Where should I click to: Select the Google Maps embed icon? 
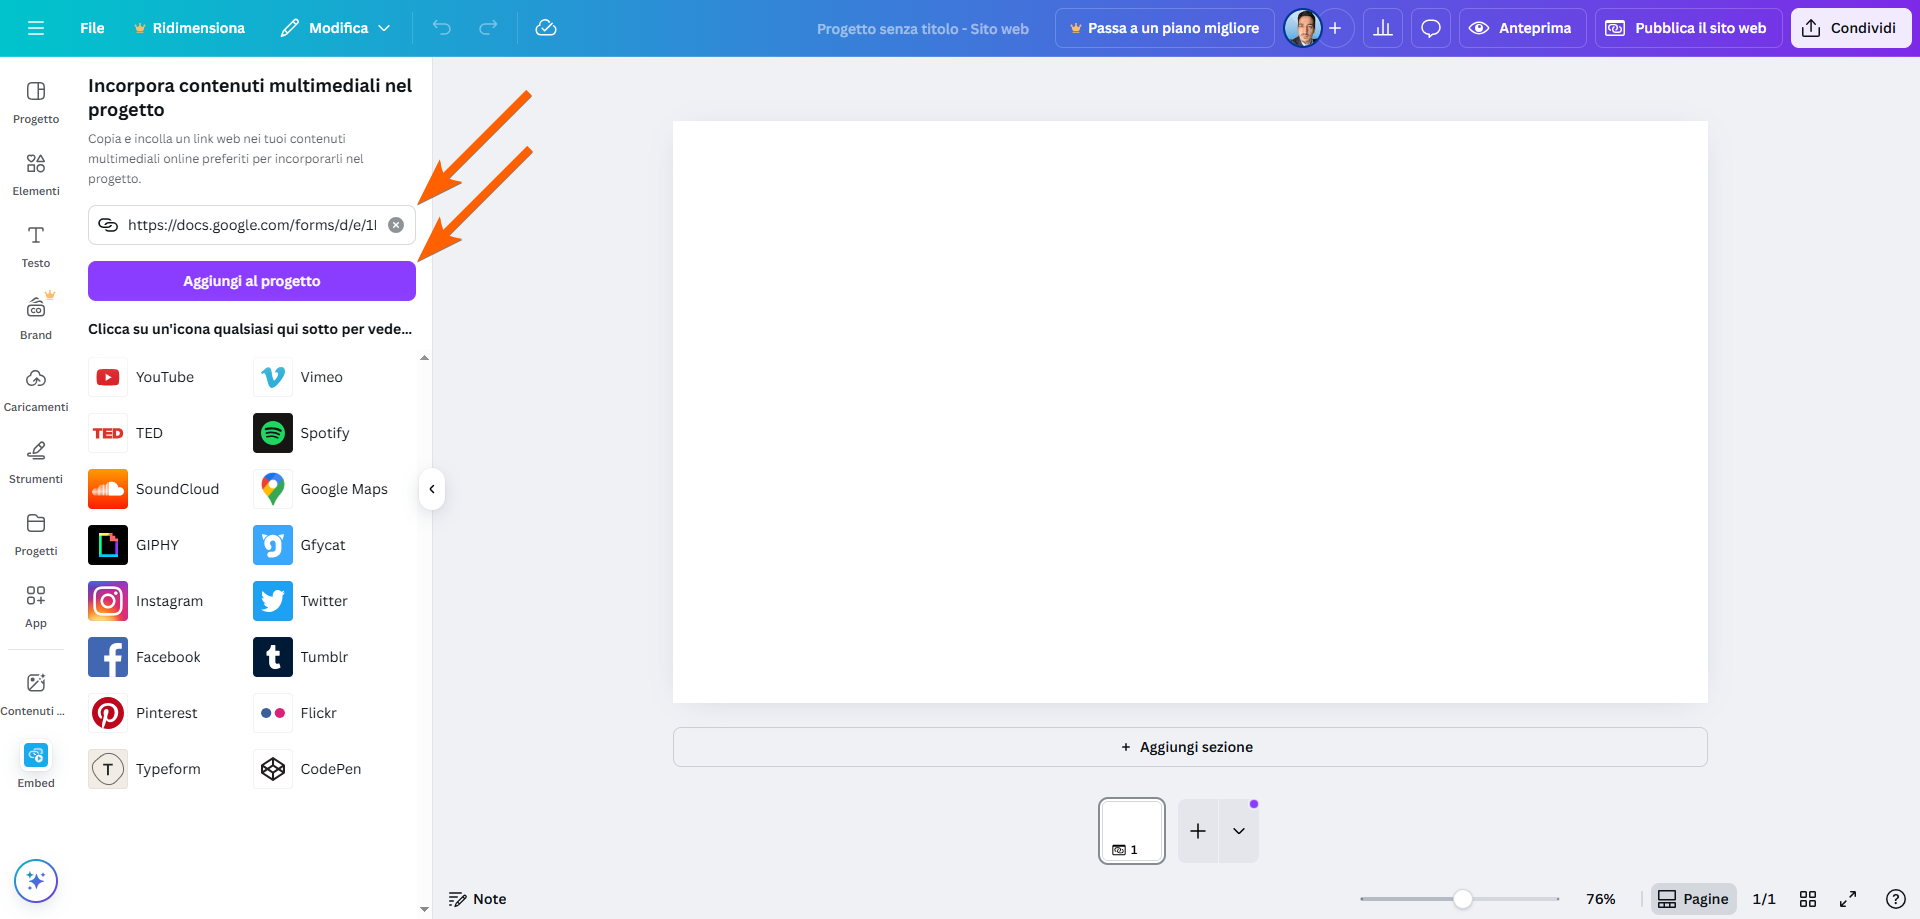tap(273, 489)
